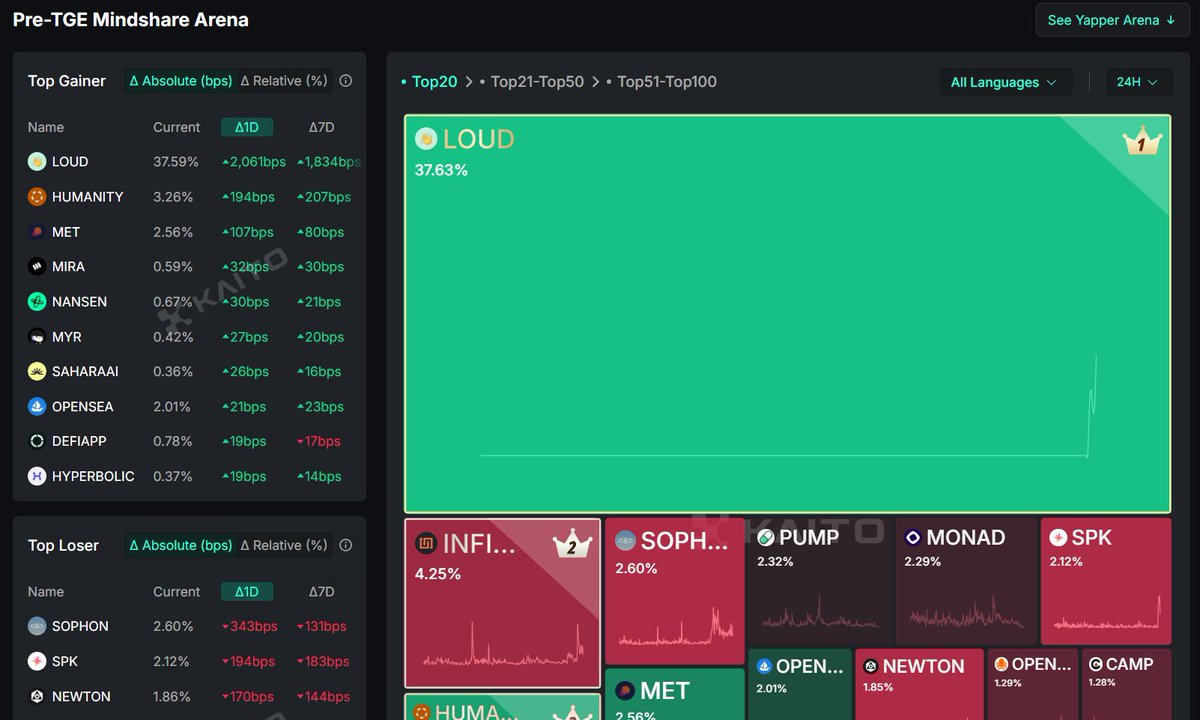
Task: Open the 24H timeframe dropdown
Action: point(1138,82)
